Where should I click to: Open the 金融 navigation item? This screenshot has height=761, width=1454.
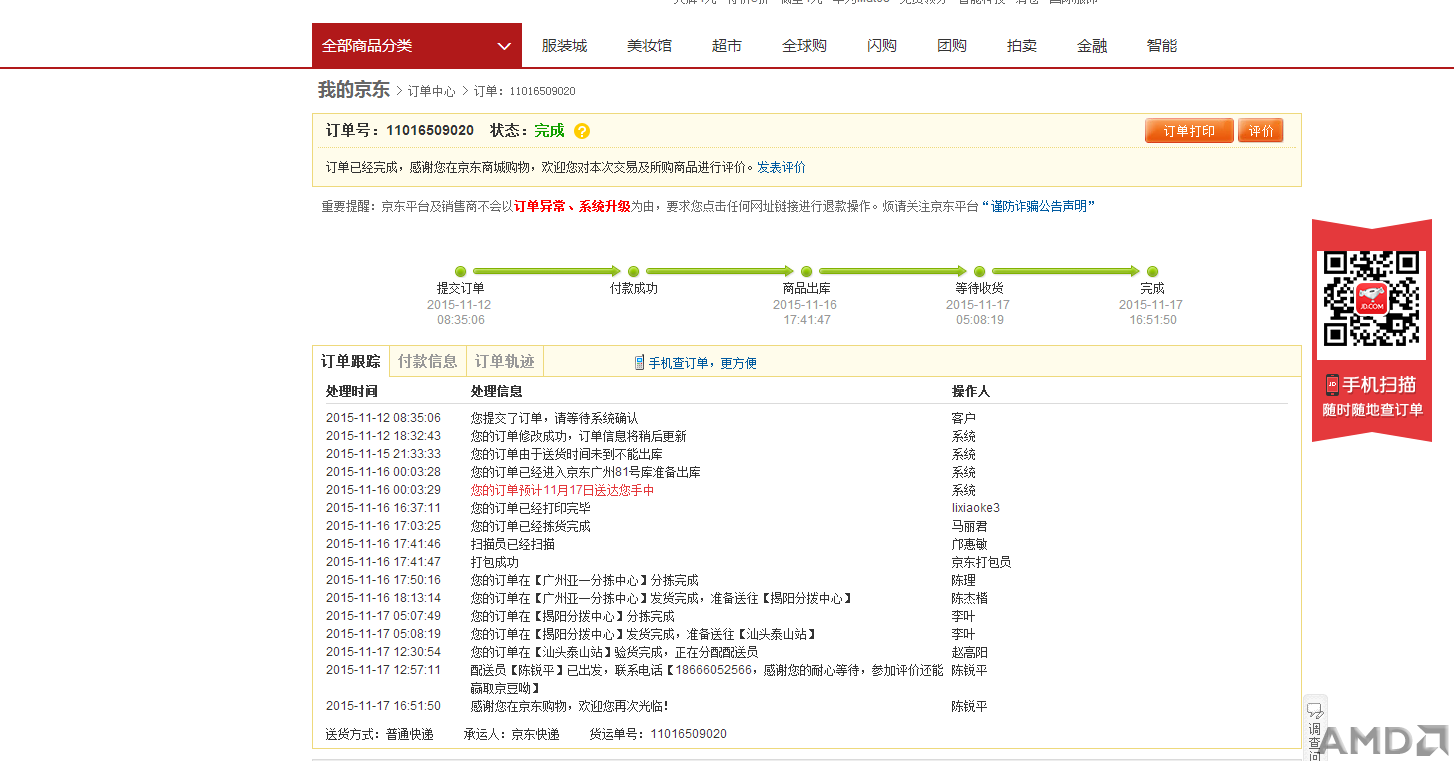pyautogui.click(x=1092, y=45)
